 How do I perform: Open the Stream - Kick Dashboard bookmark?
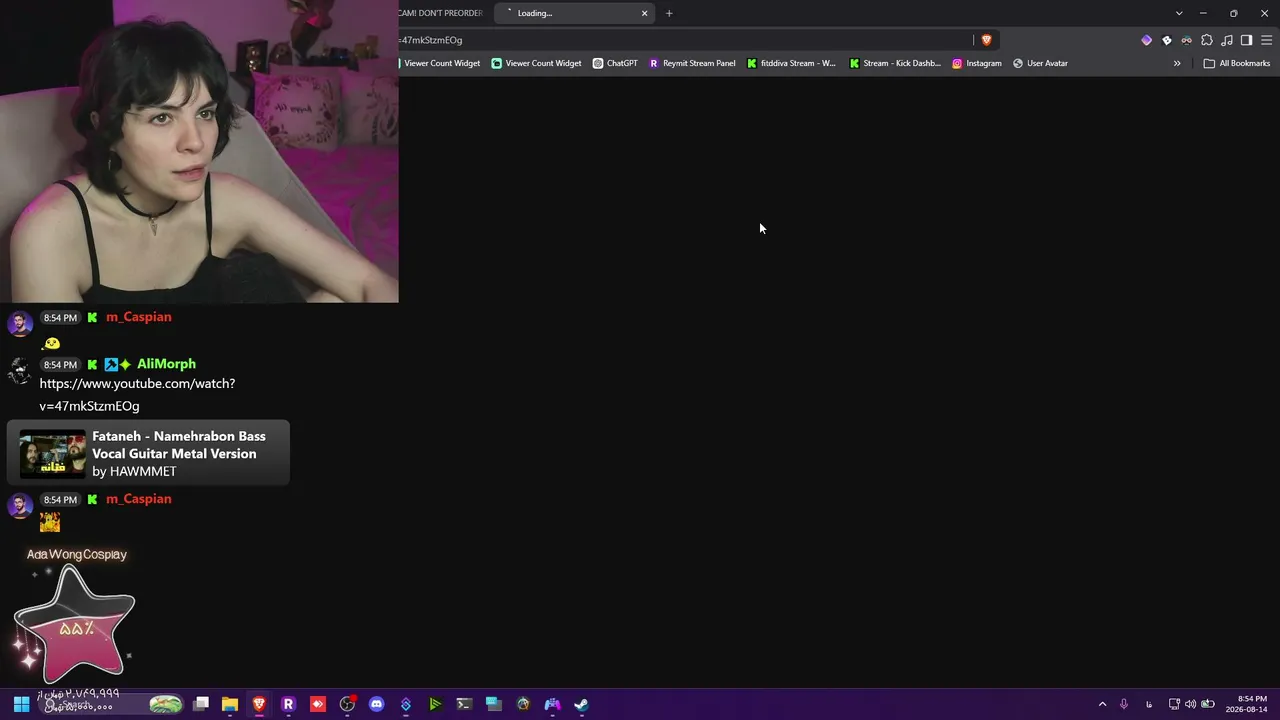coord(895,63)
